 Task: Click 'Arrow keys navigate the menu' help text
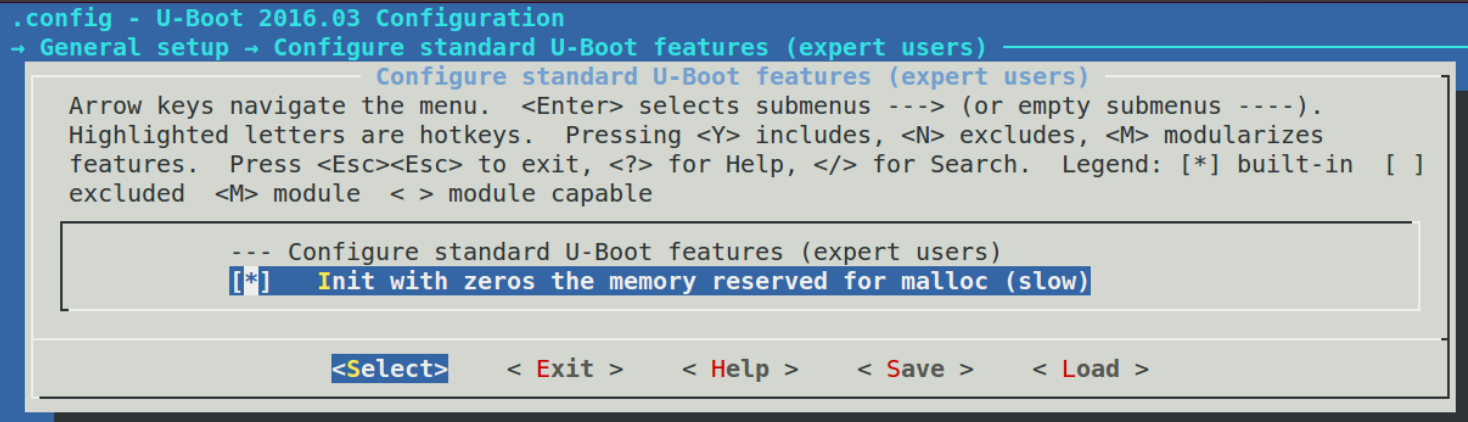point(281,106)
